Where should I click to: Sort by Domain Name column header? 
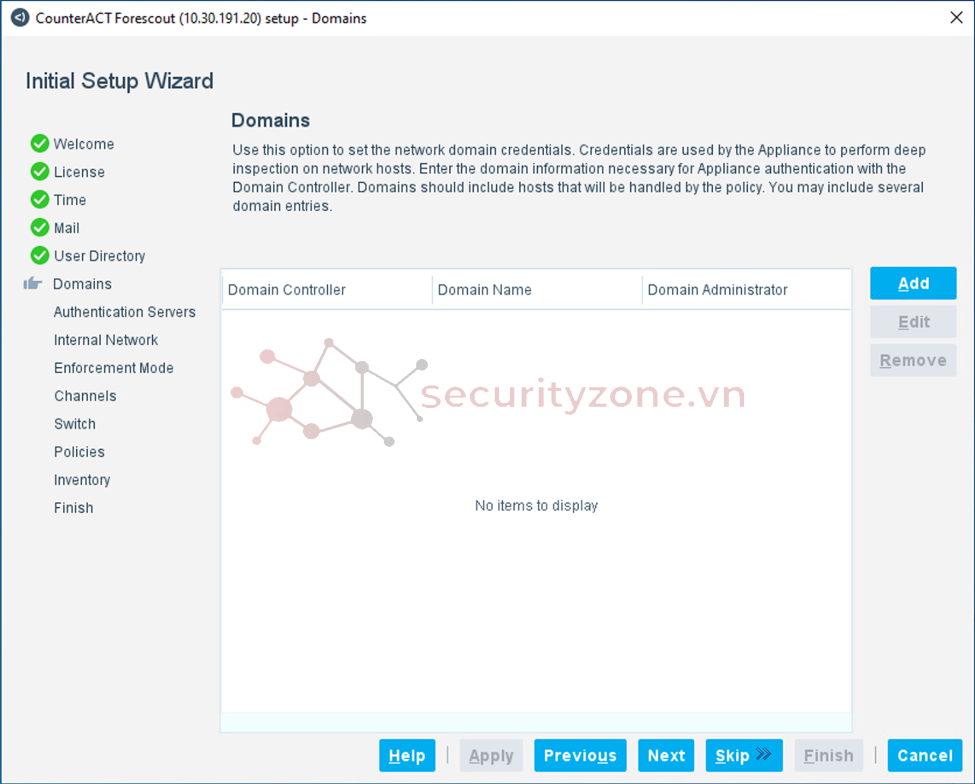click(537, 290)
